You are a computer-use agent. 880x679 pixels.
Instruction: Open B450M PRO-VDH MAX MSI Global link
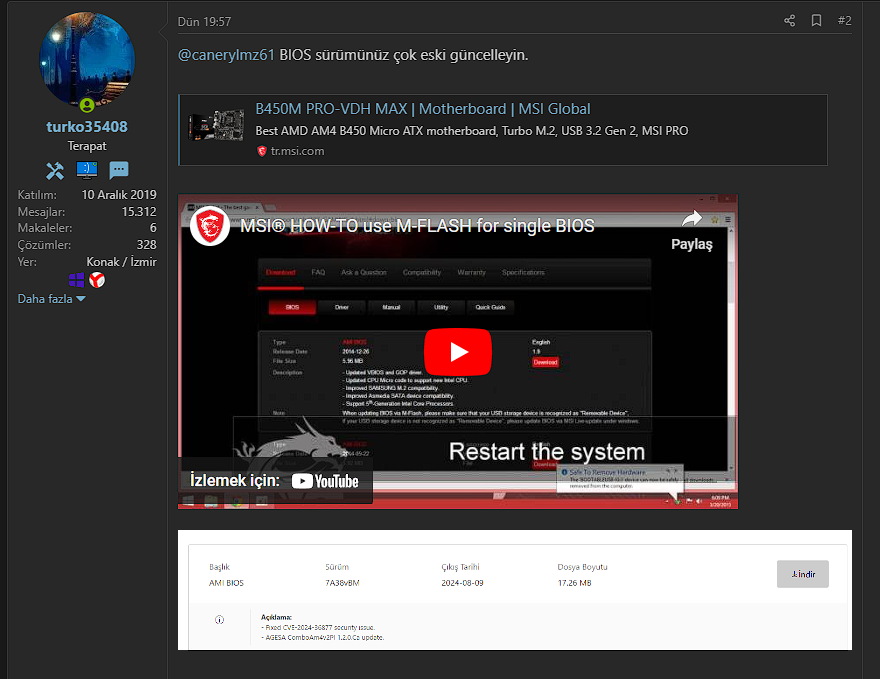(423, 109)
